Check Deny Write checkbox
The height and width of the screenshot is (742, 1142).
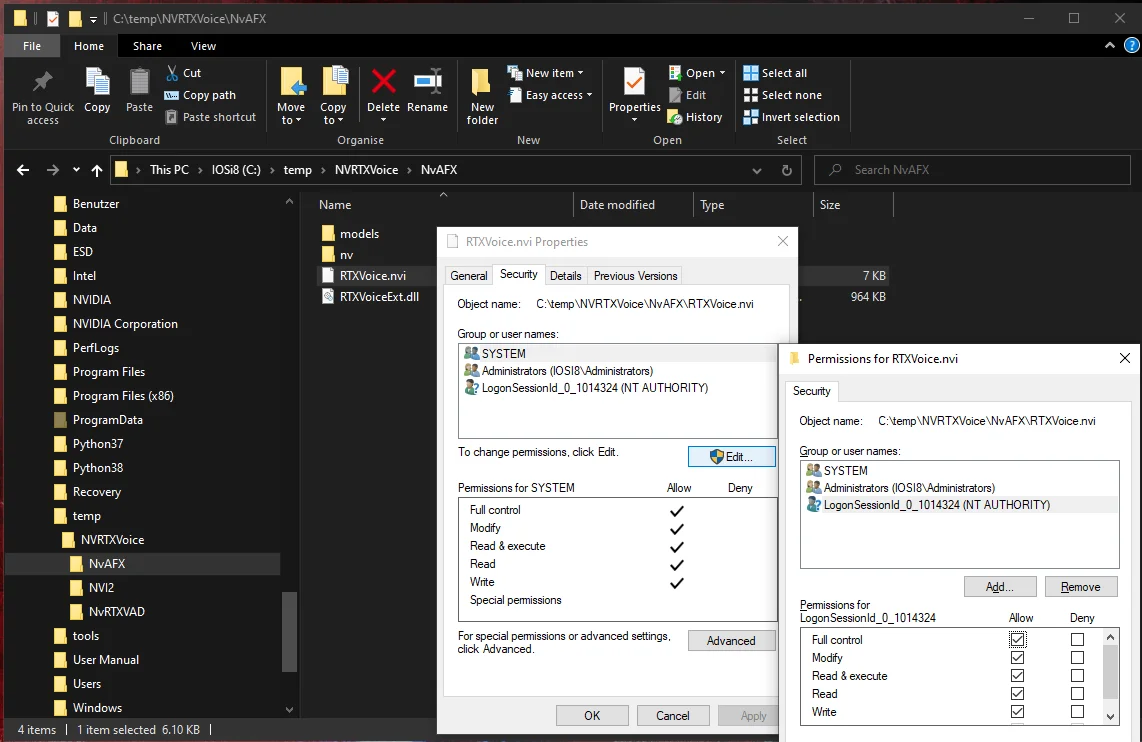(1077, 711)
